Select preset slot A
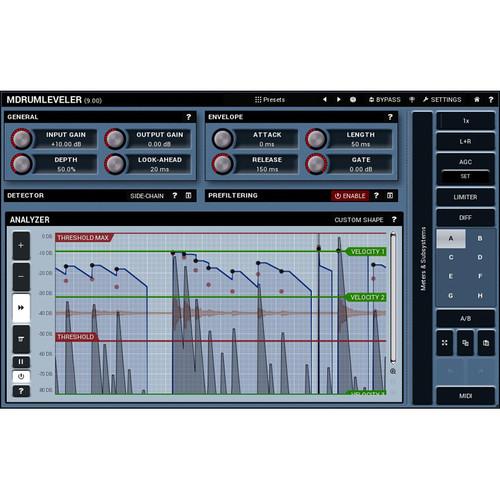Screen dimensions: 500x500 tap(451, 238)
